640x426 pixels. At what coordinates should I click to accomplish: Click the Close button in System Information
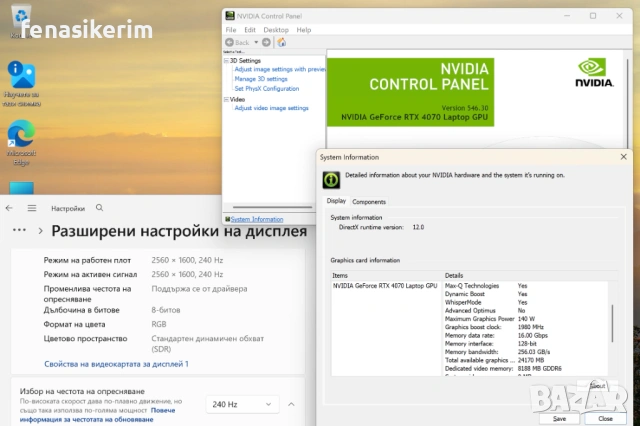[x=605, y=419]
